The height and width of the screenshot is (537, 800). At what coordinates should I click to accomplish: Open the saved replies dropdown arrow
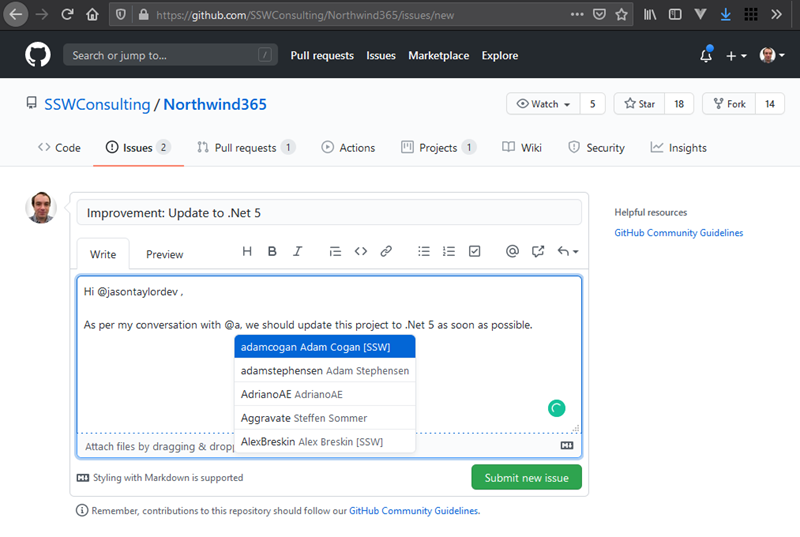tap(568, 252)
